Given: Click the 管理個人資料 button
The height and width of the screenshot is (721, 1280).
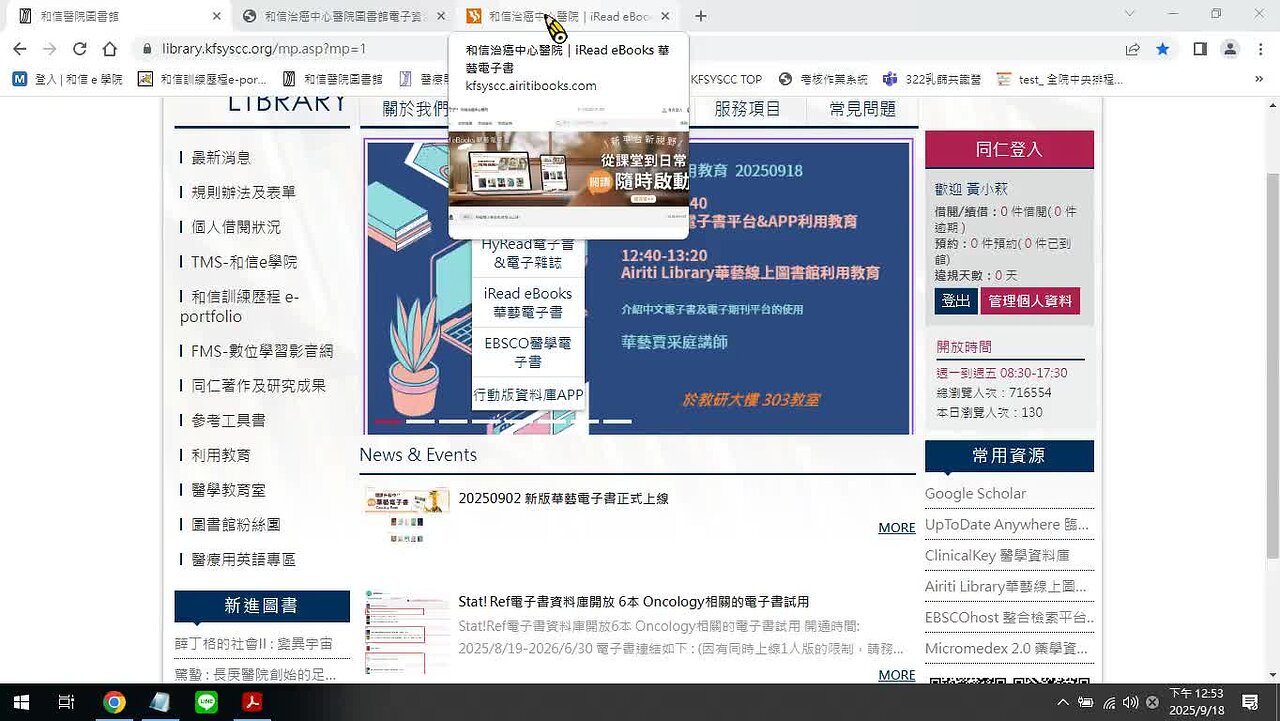Looking at the screenshot, I should tap(1030, 301).
